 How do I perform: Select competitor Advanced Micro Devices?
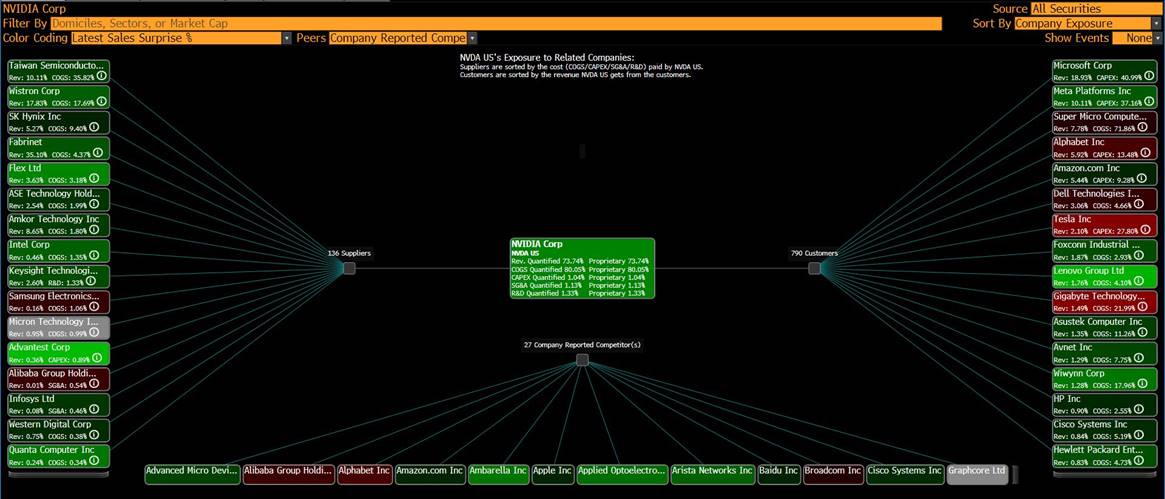tap(192, 474)
